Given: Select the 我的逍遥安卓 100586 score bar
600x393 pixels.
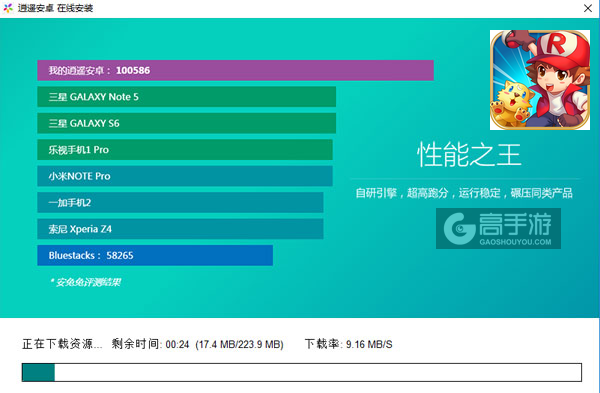Looking at the screenshot, I should 235,70.
